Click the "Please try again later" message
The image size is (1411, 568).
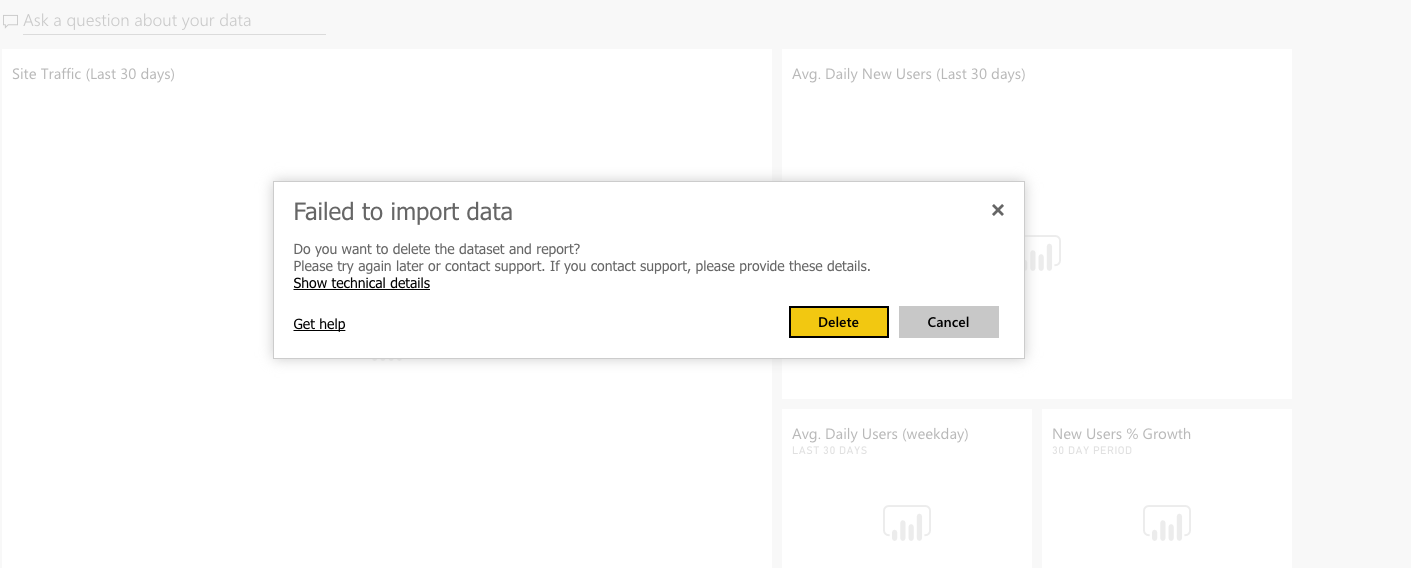click(582, 266)
